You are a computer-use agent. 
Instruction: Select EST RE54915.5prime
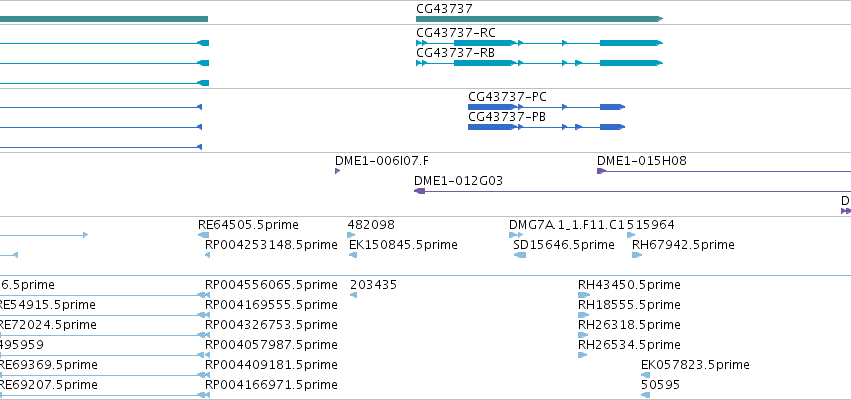click(47, 305)
